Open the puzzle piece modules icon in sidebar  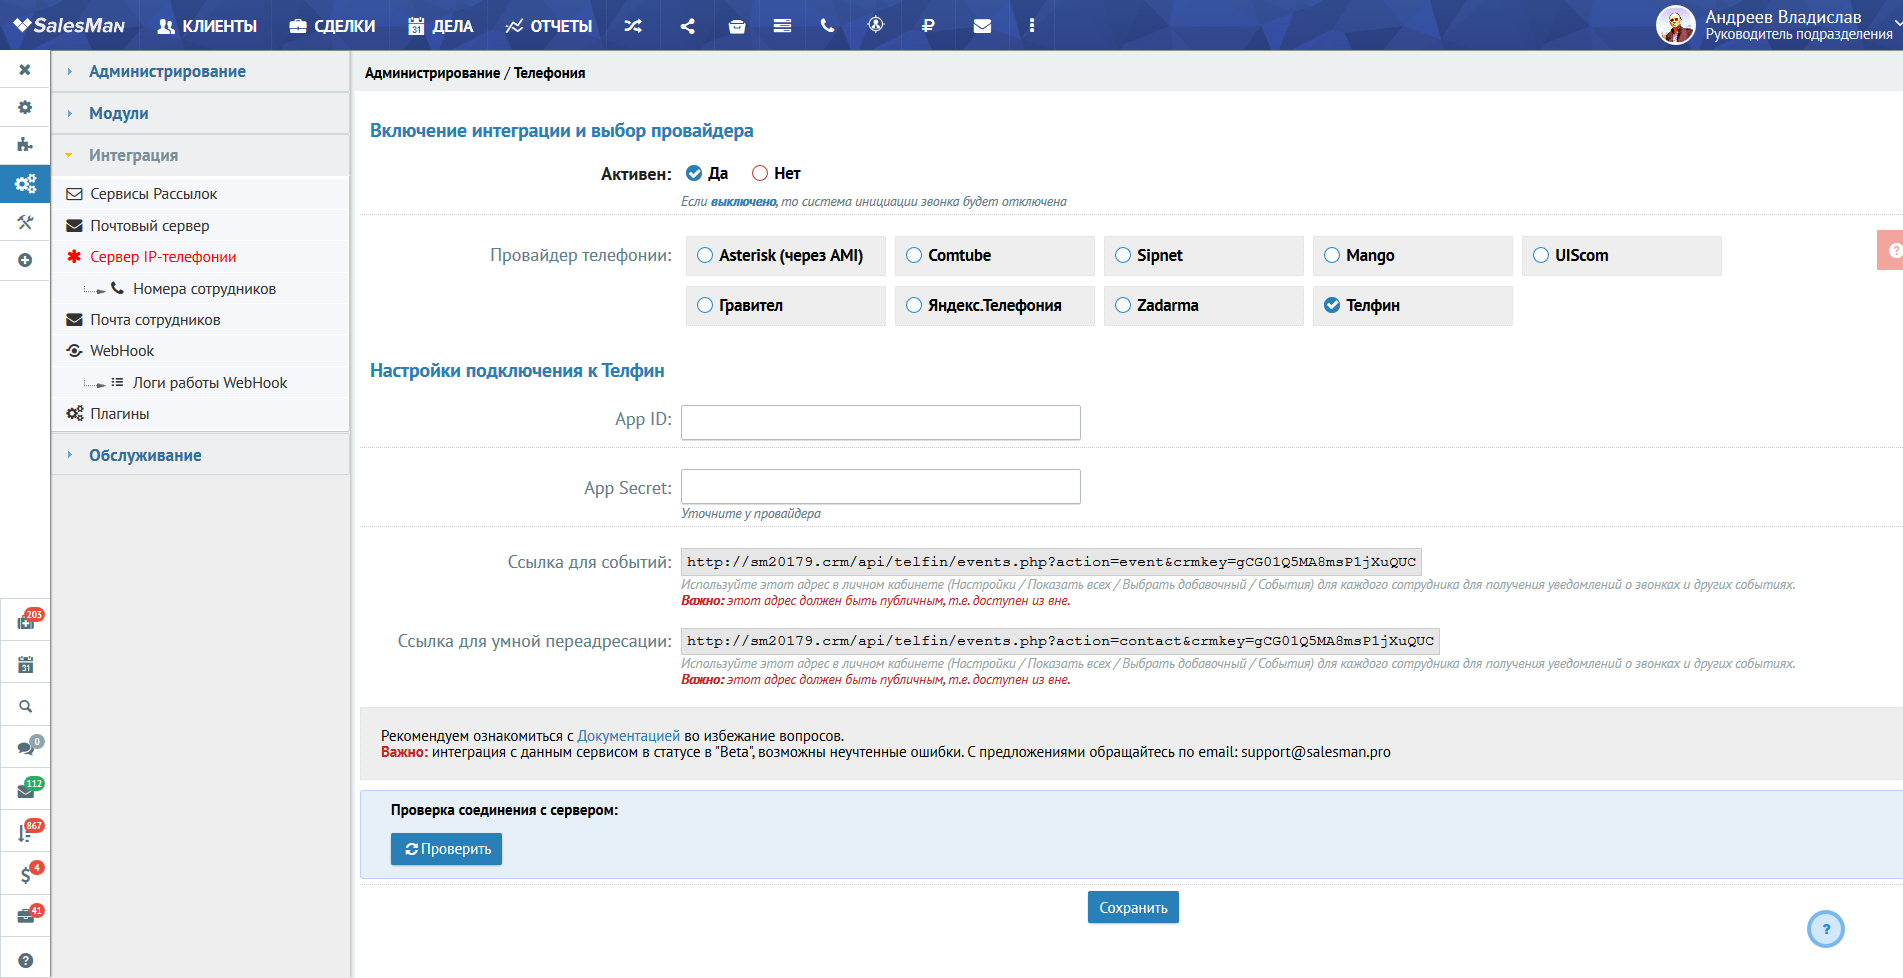[x=25, y=145]
